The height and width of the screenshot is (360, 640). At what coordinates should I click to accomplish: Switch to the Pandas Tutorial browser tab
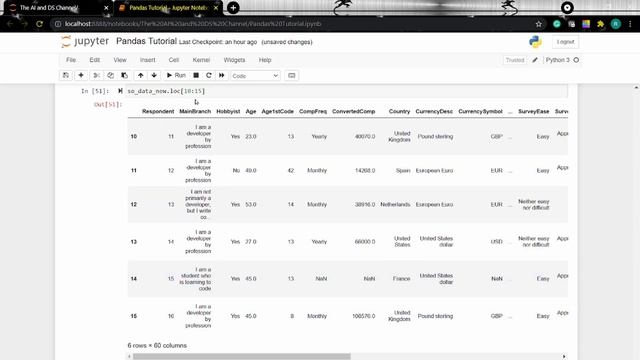(x=168, y=8)
